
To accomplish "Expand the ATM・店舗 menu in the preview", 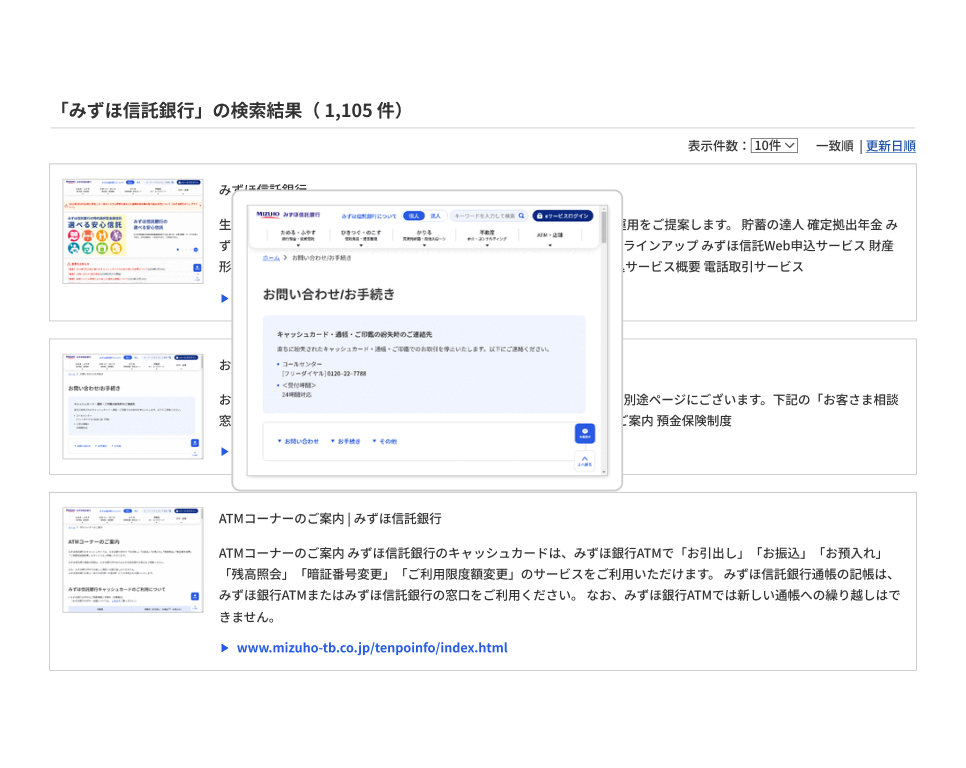I will (550, 236).
